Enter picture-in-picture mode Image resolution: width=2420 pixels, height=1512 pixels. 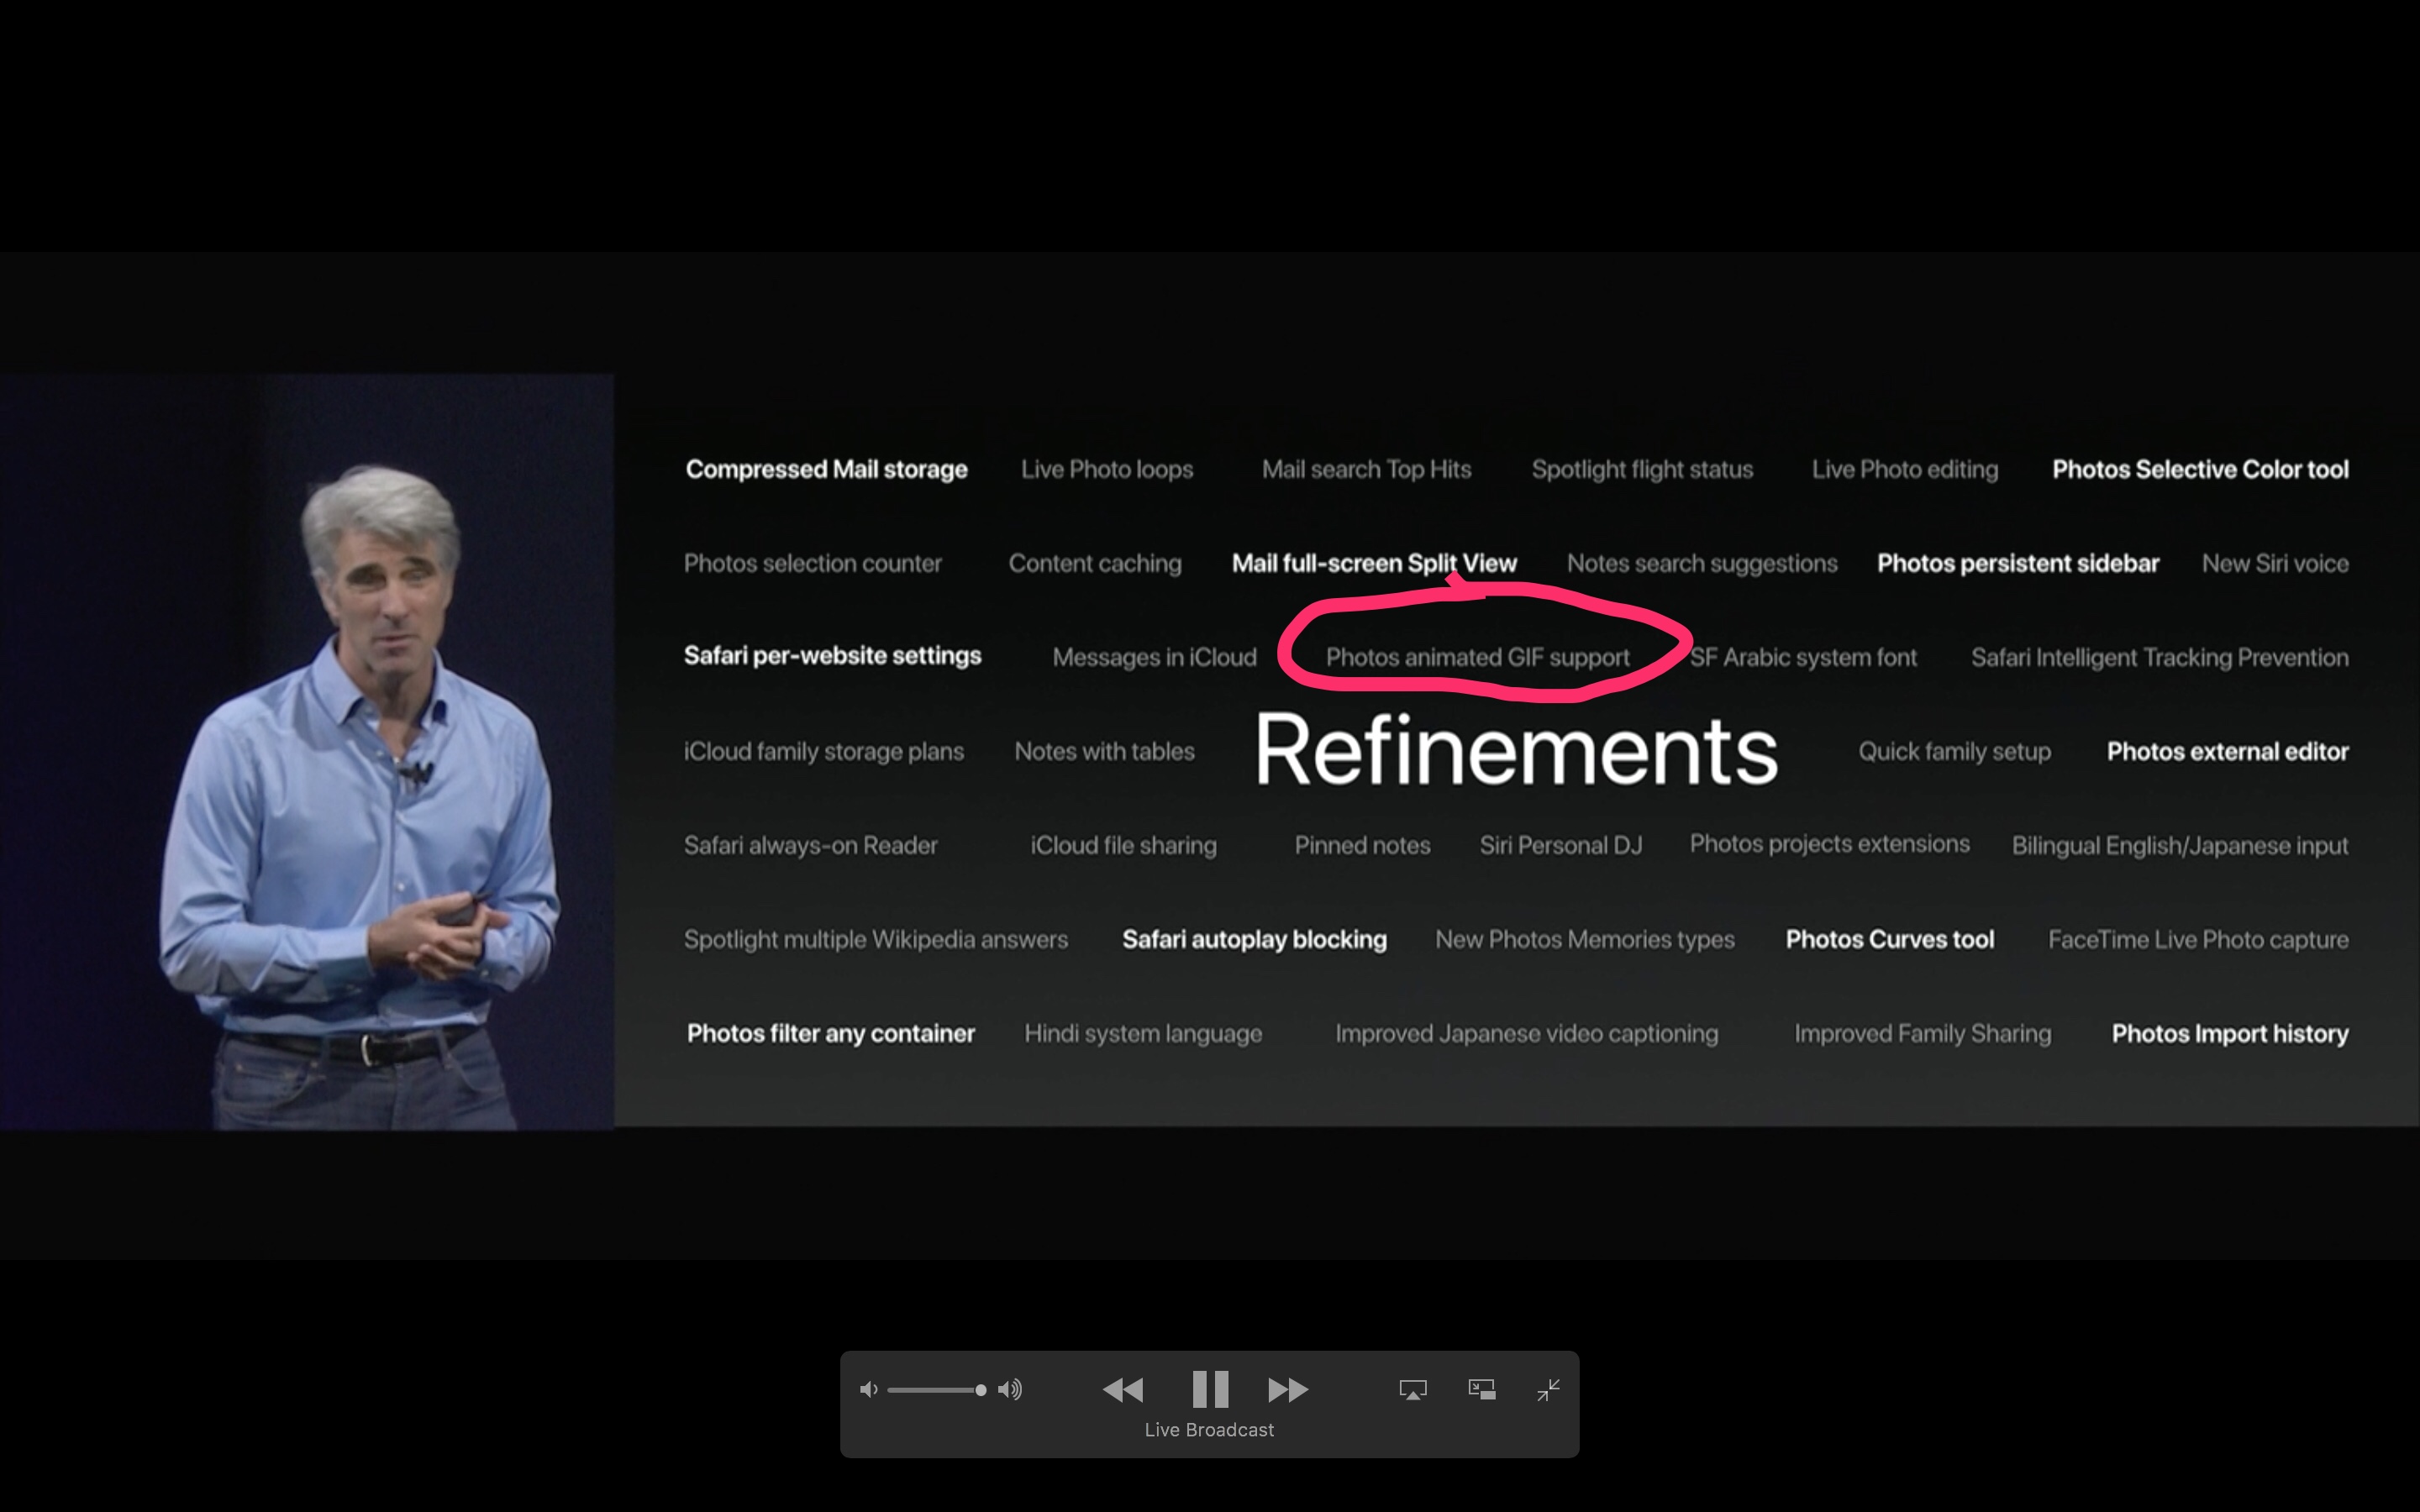click(1481, 1389)
